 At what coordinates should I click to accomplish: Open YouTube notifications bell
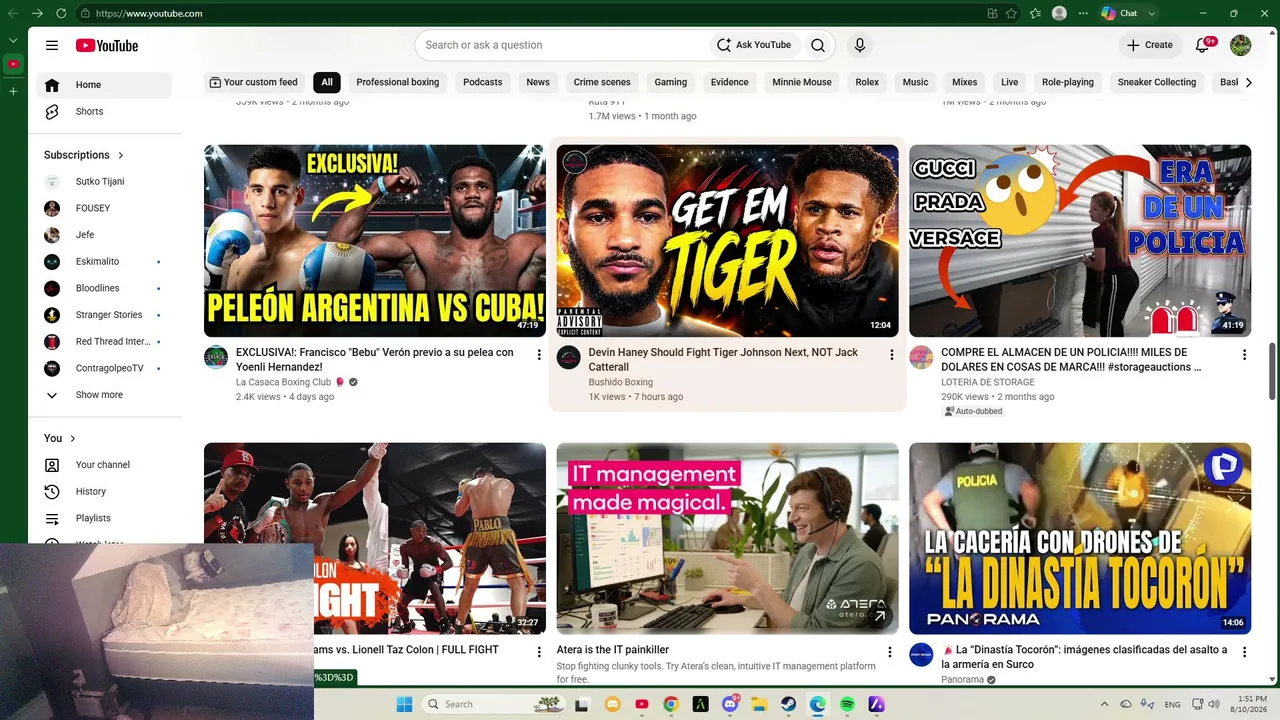(x=1203, y=45)
